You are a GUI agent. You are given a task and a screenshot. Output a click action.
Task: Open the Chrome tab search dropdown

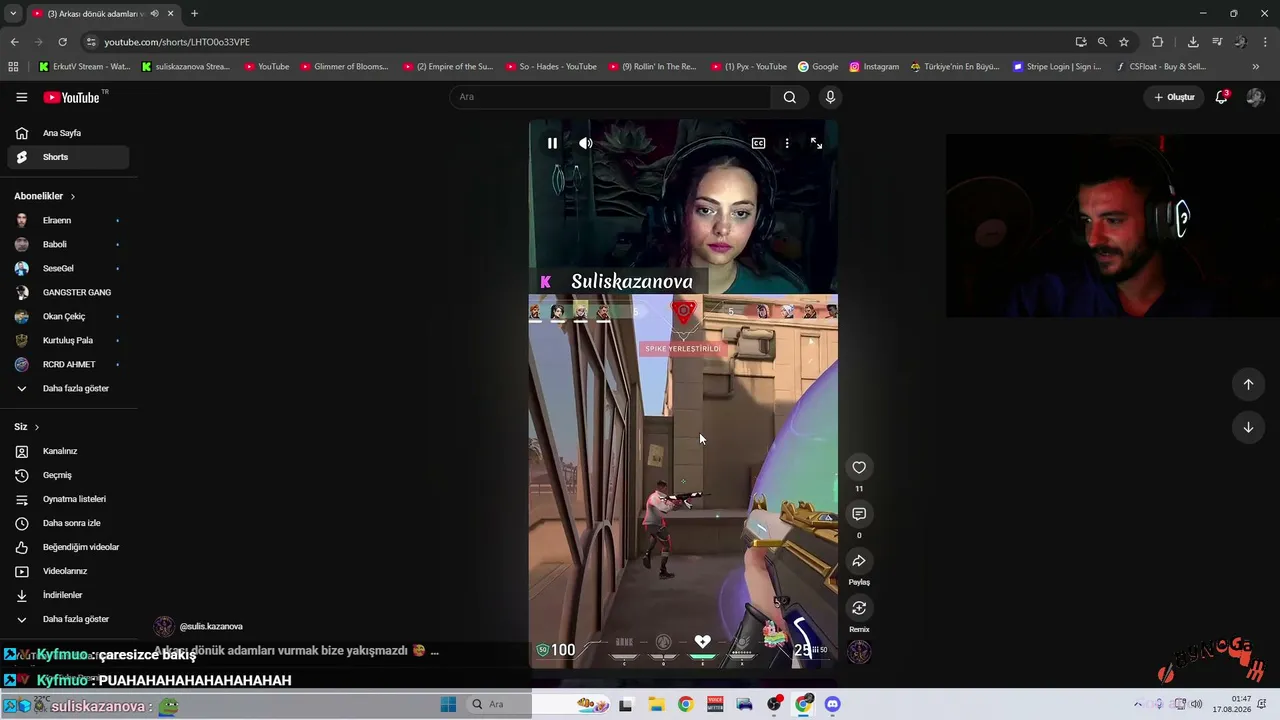(13, 13)
